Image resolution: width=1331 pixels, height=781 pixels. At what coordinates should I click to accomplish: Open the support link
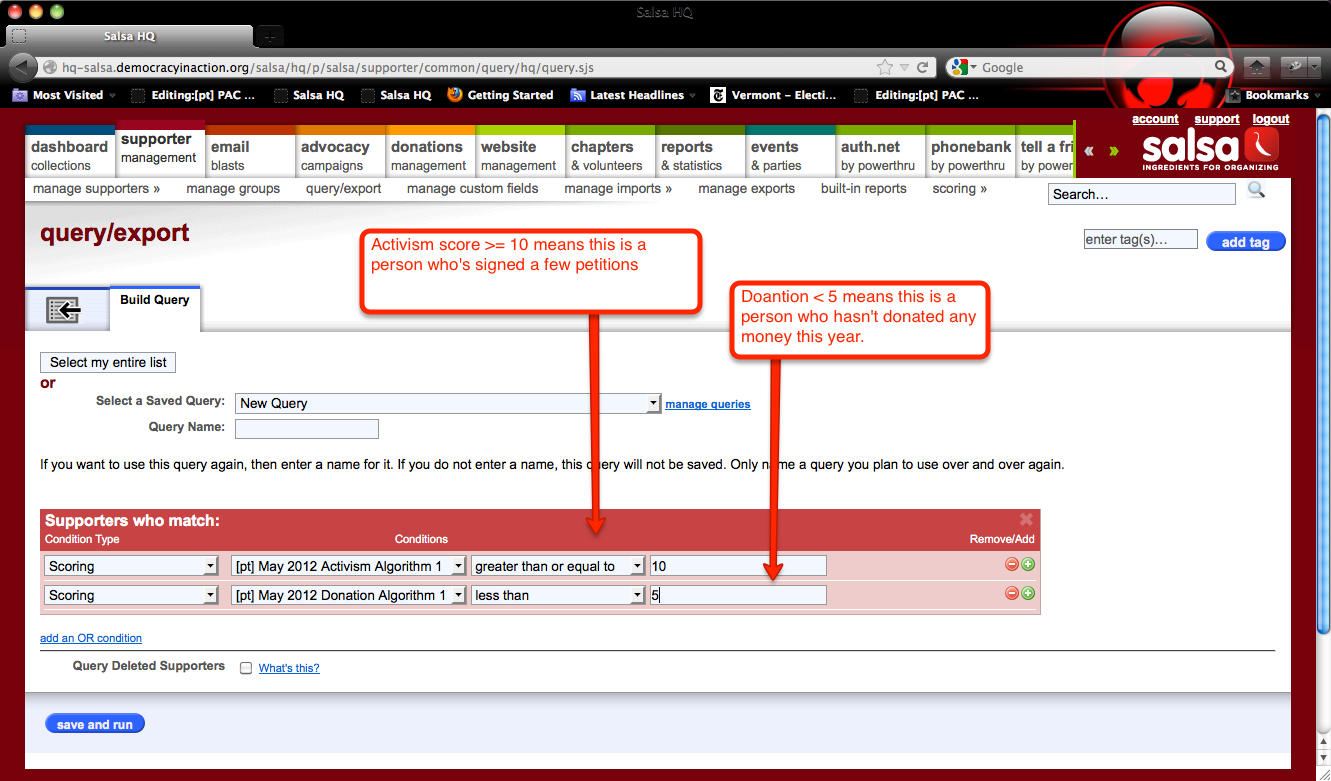click(1217, 119)
